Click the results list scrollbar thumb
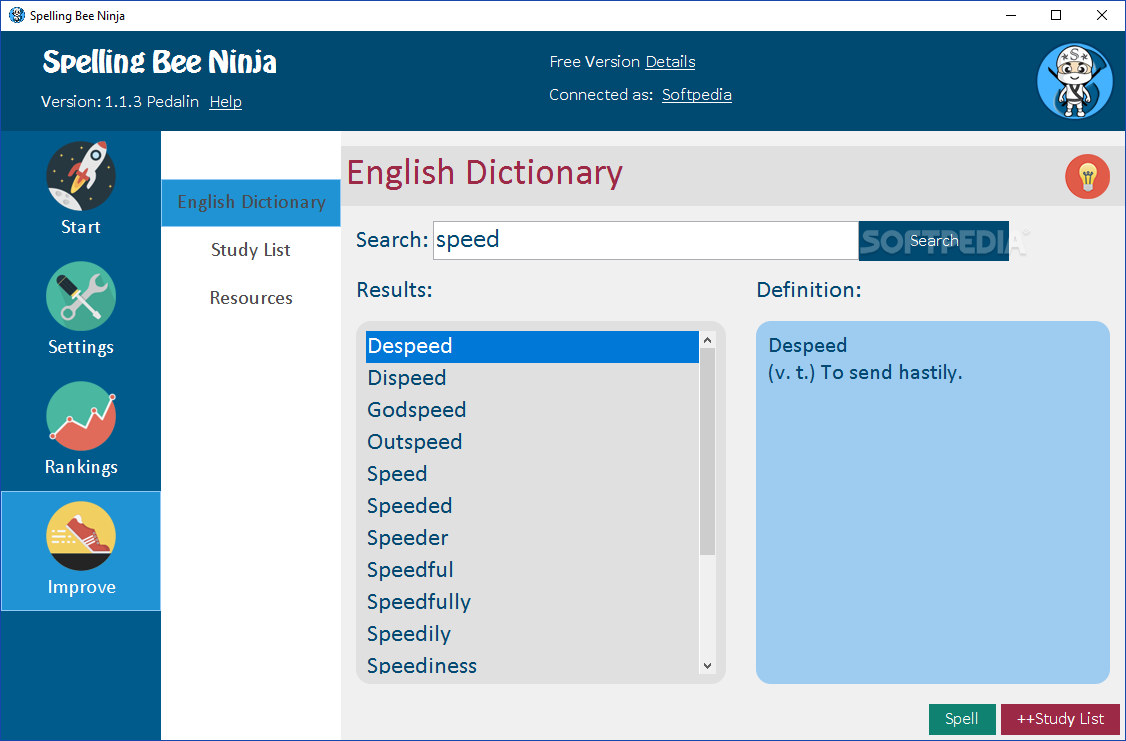Image resolution: width=1126 pixels, height=741 pixels. [x=707, y=451]
